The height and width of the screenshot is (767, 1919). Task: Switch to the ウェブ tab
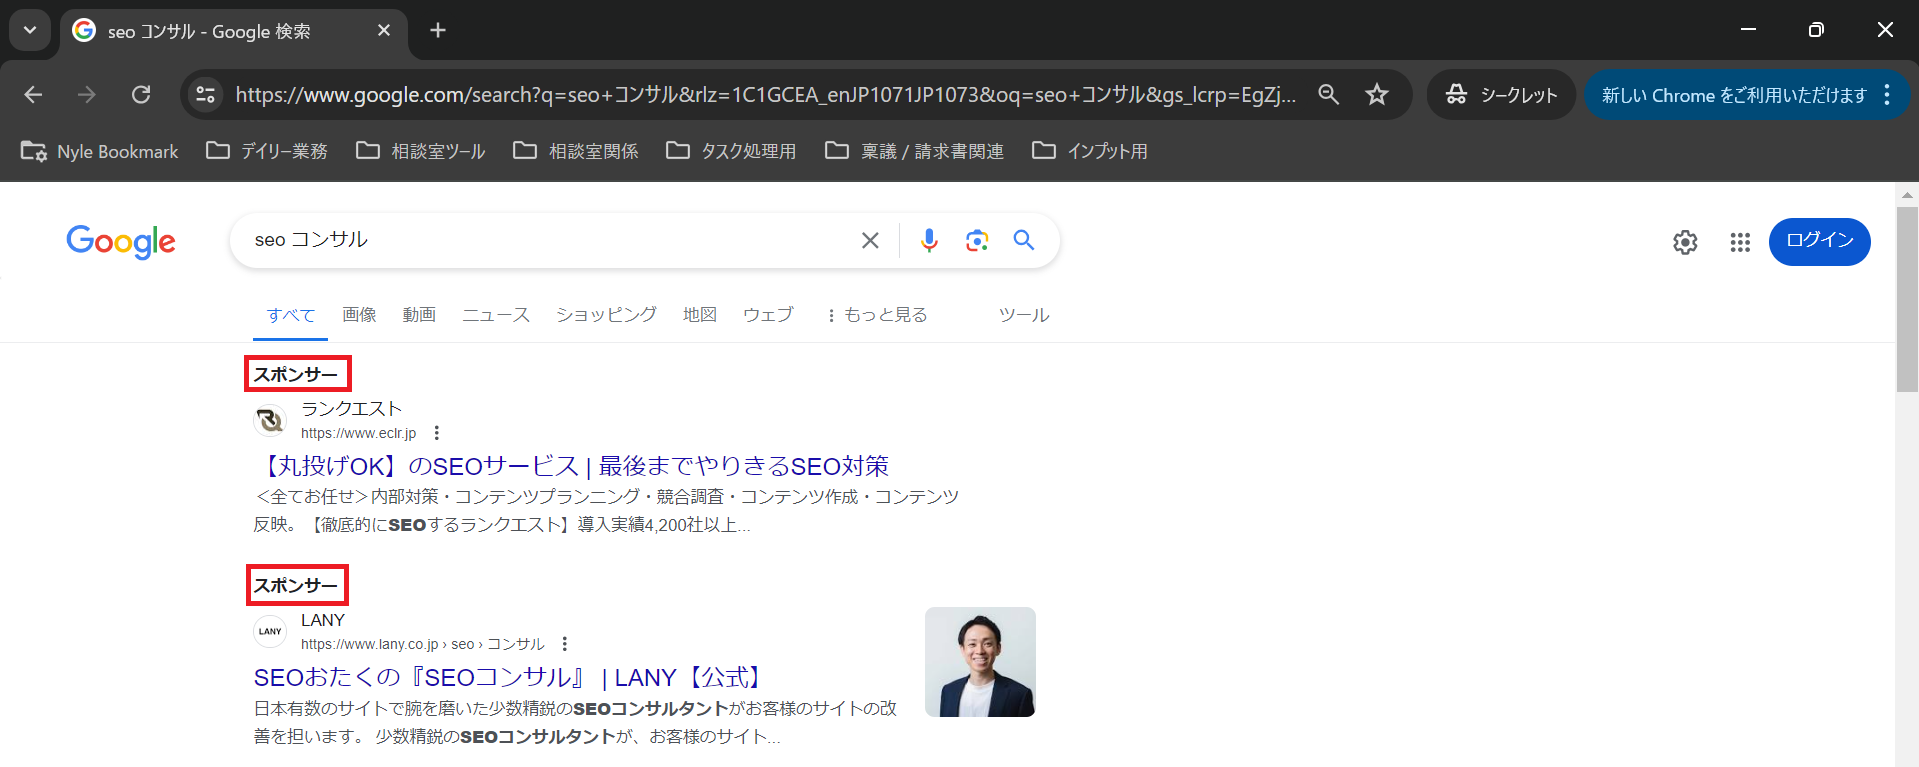click(x=768, y=315)
